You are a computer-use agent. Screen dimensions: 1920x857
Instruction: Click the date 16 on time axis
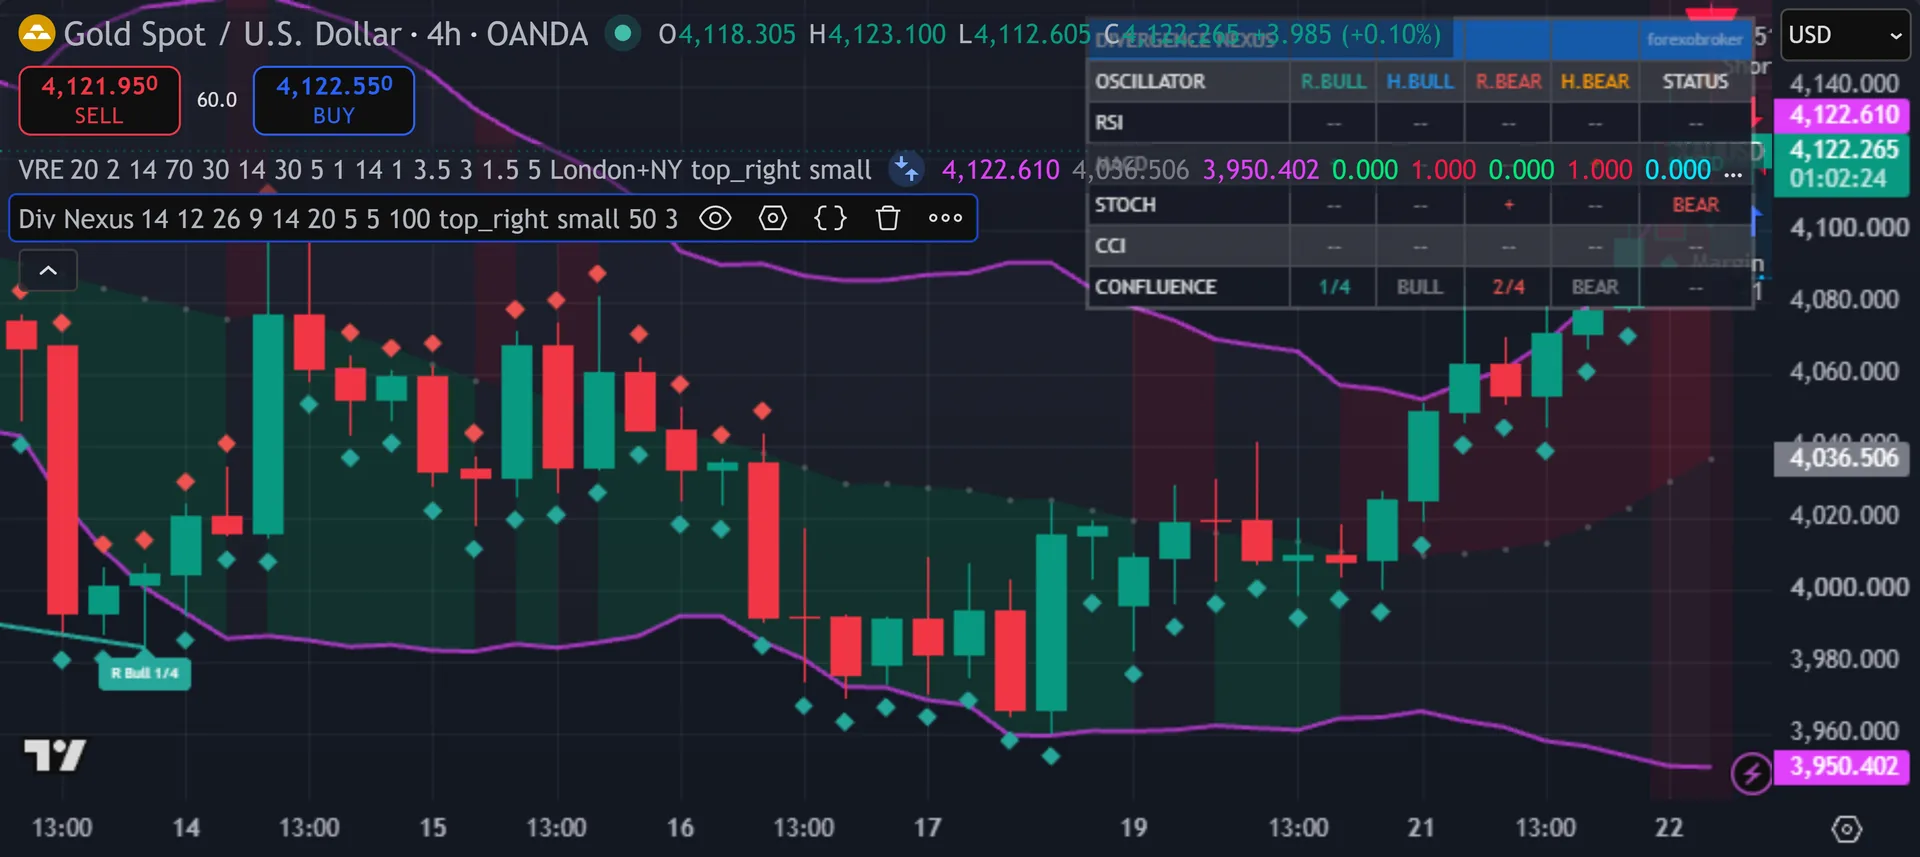pos(680,828)
